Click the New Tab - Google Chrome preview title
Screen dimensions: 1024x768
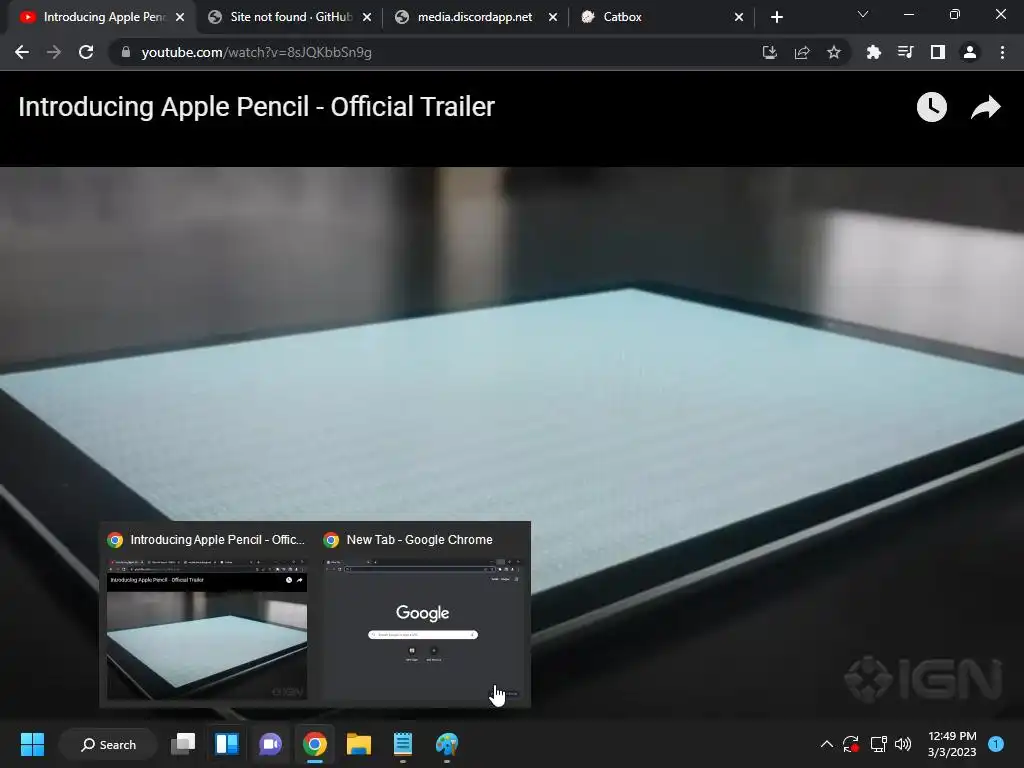419,539
